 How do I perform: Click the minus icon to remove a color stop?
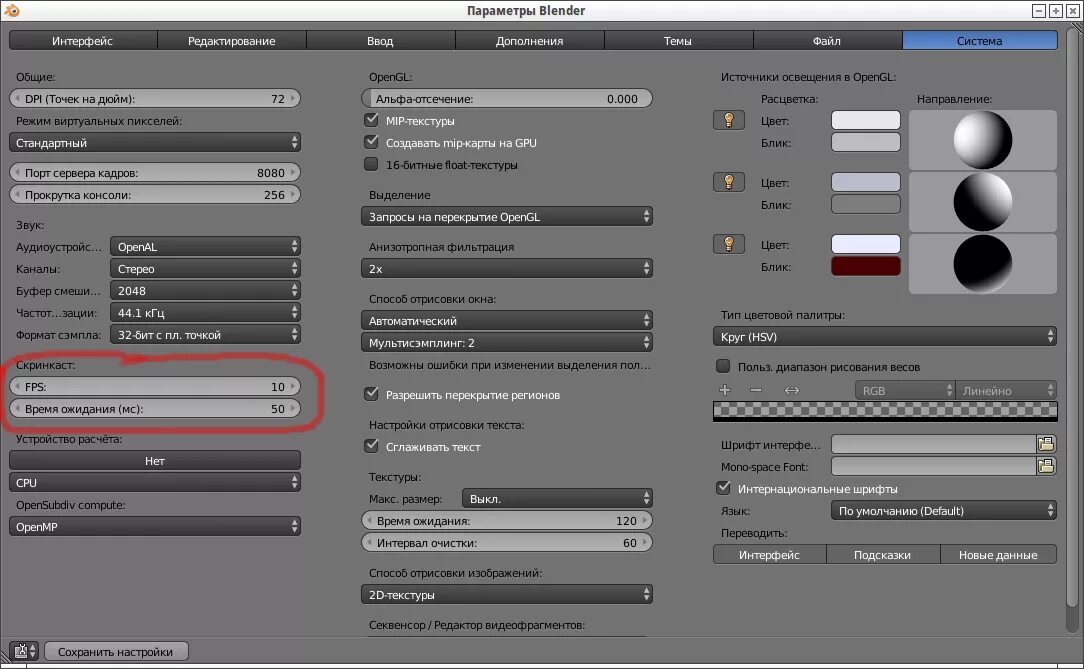click(x=756, y=390)
